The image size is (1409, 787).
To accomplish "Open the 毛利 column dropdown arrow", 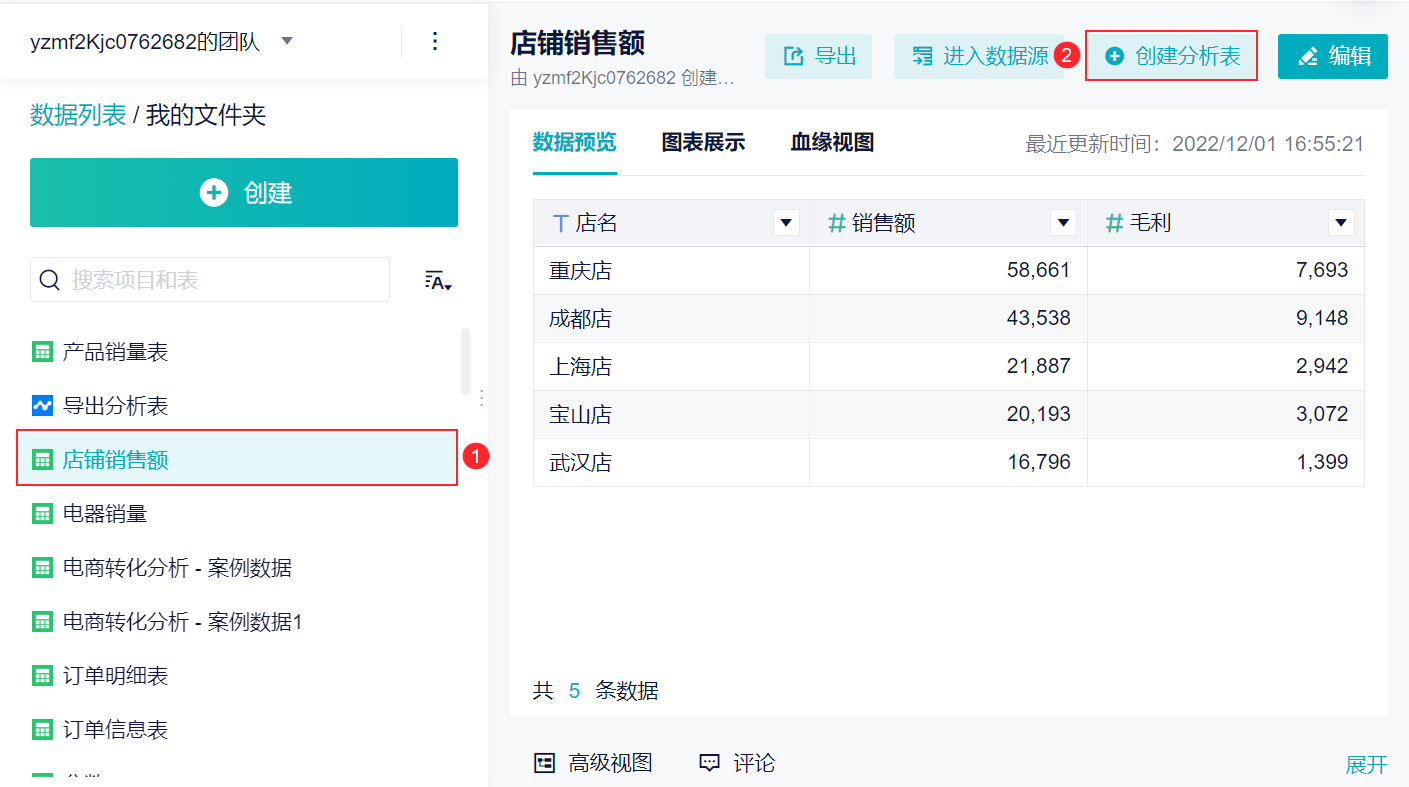I will point(1341,223).
